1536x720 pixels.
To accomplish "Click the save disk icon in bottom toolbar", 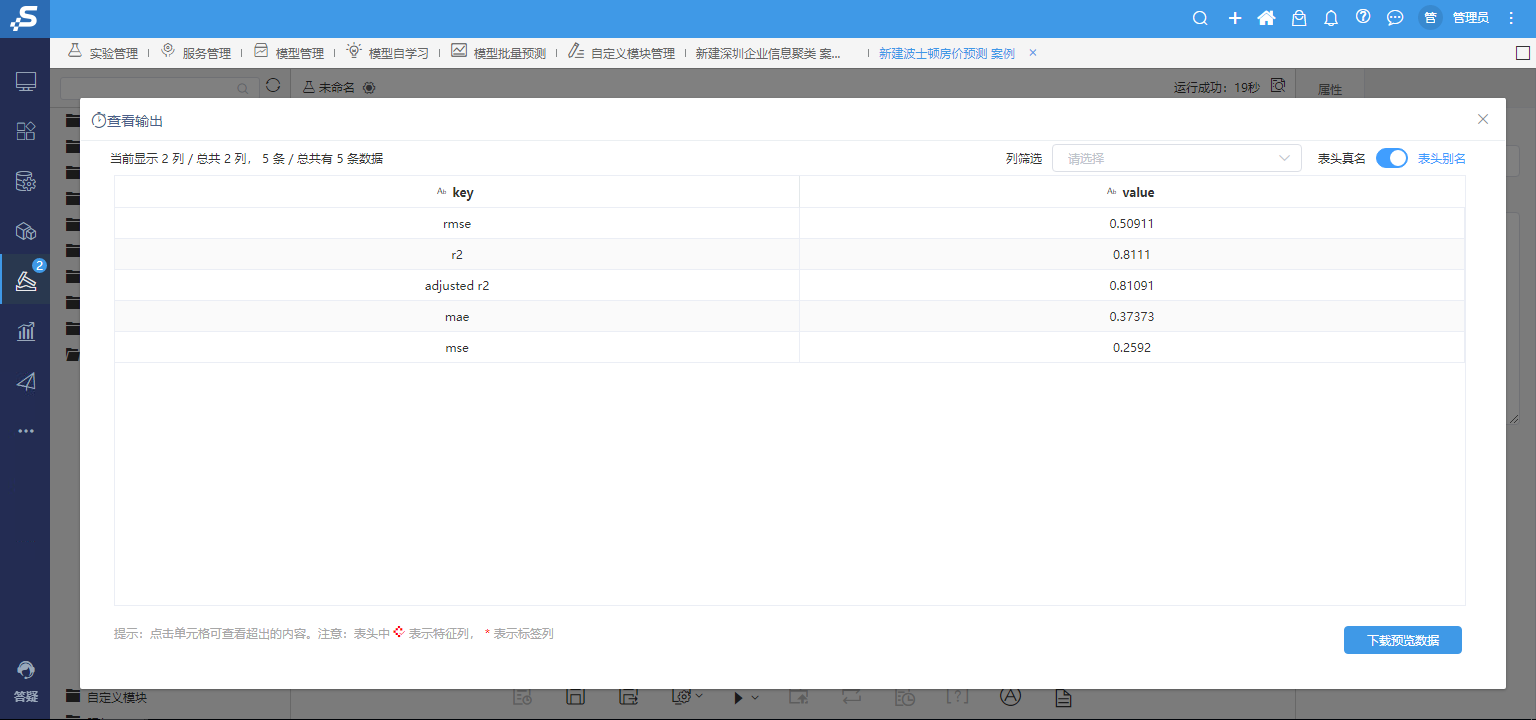I will click(574, 697).
